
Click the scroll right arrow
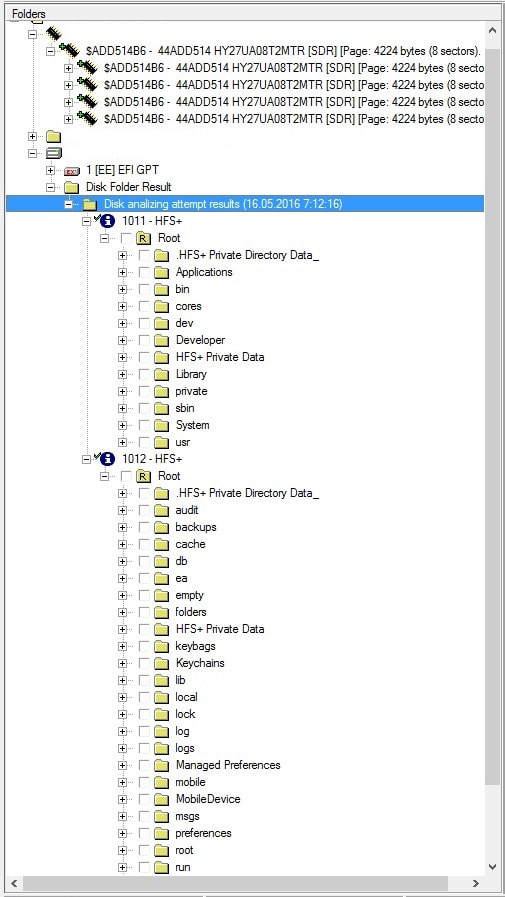pyautogui.click(x=475, y=883)
